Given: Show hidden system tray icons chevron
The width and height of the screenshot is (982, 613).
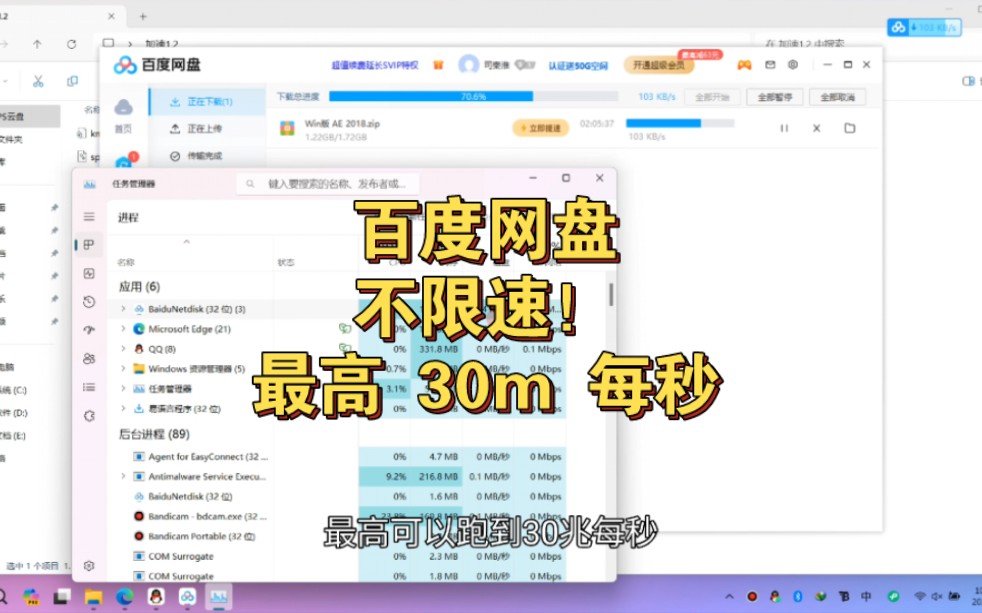Looking at the screenshot, I should (x=729, y=597).
